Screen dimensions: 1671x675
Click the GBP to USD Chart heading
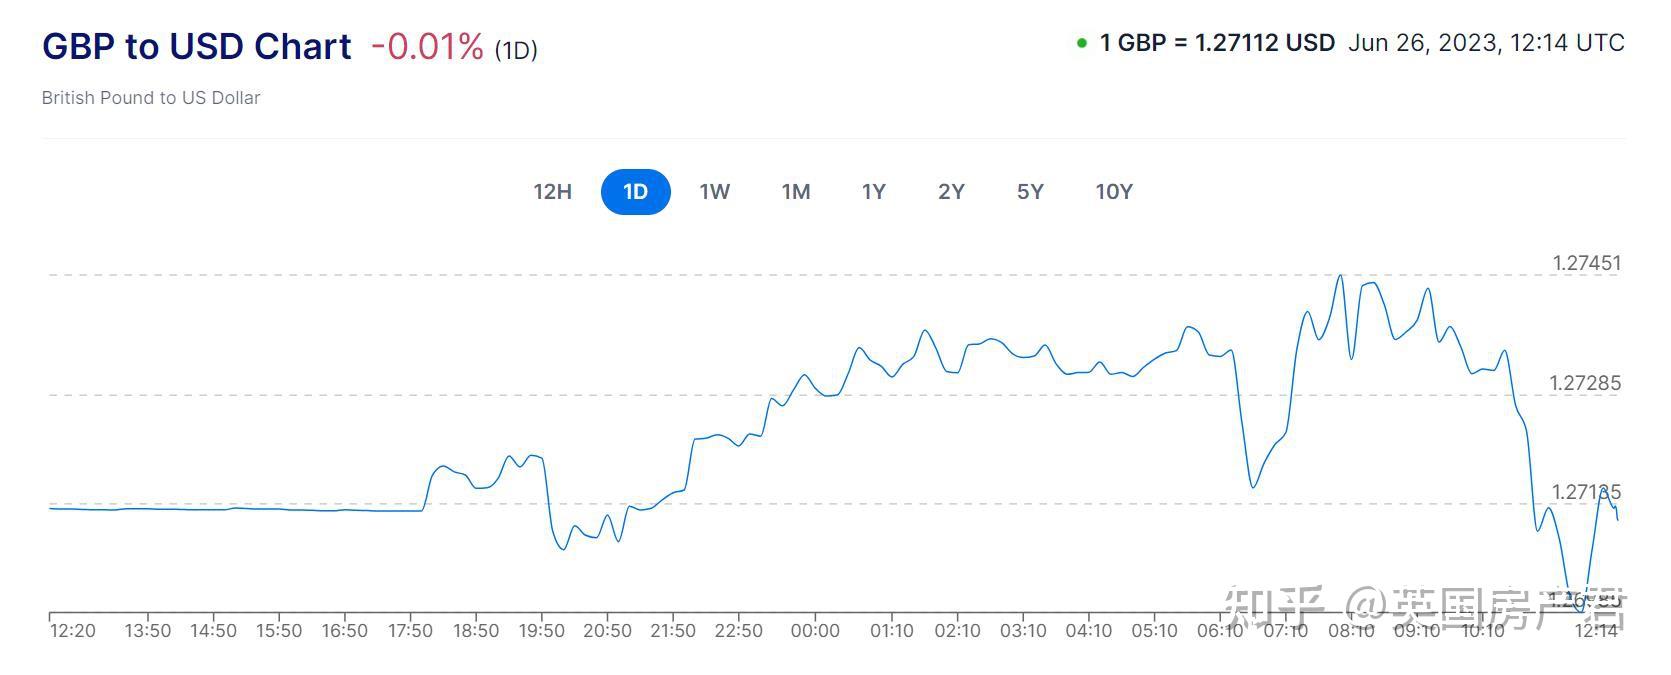click(x=197, y=46)
